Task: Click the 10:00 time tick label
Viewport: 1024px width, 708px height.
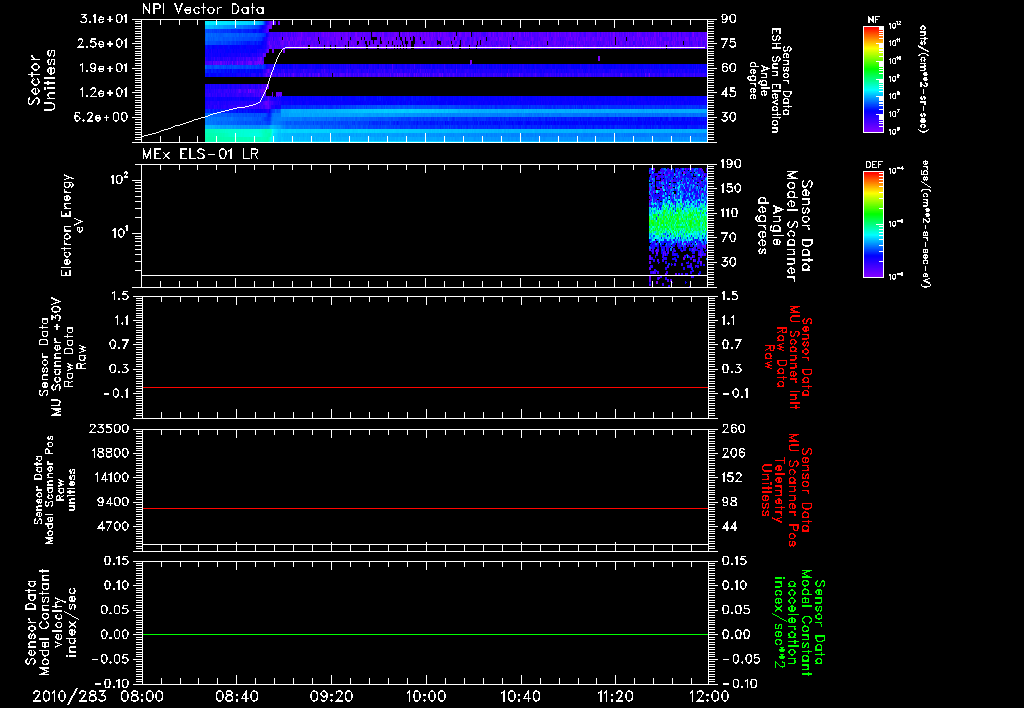Action: coord(426,696)
